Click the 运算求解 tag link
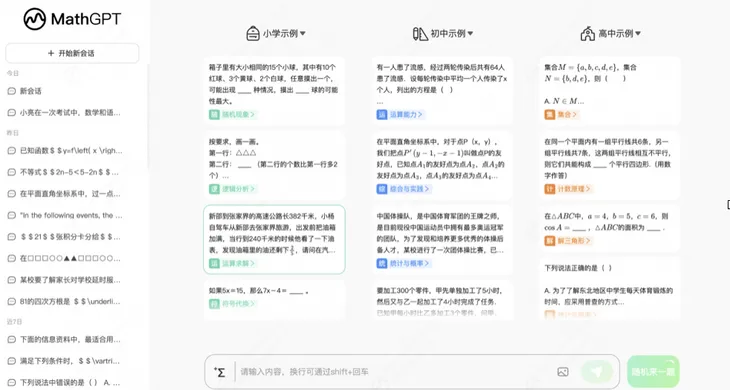 233,263
